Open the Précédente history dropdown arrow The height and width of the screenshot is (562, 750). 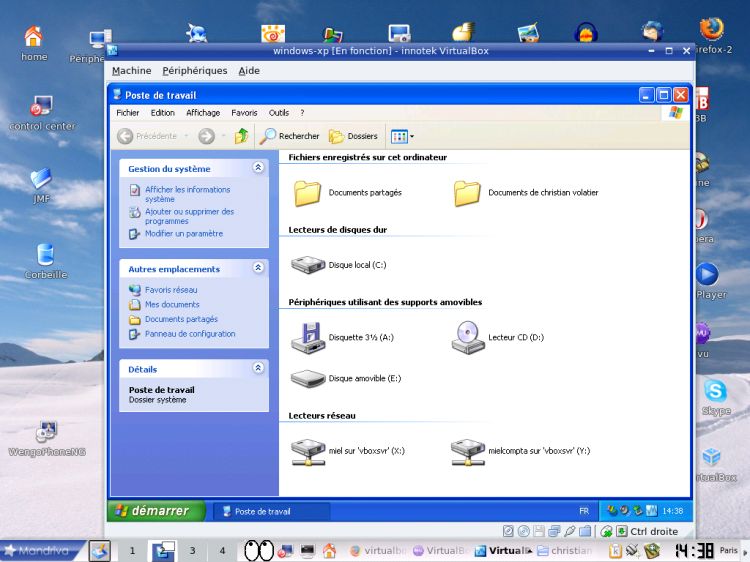tap(187, 136)
